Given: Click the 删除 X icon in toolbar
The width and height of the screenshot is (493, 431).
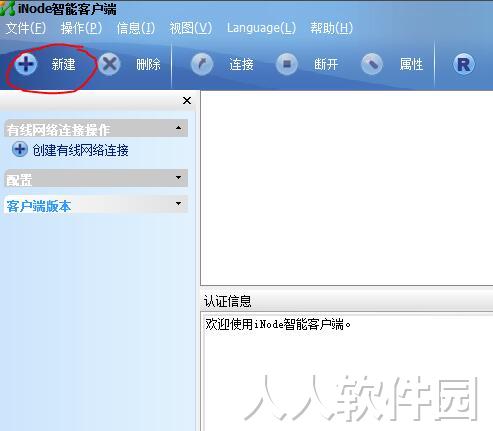Looking at the screenshot, I should point(110,64).
